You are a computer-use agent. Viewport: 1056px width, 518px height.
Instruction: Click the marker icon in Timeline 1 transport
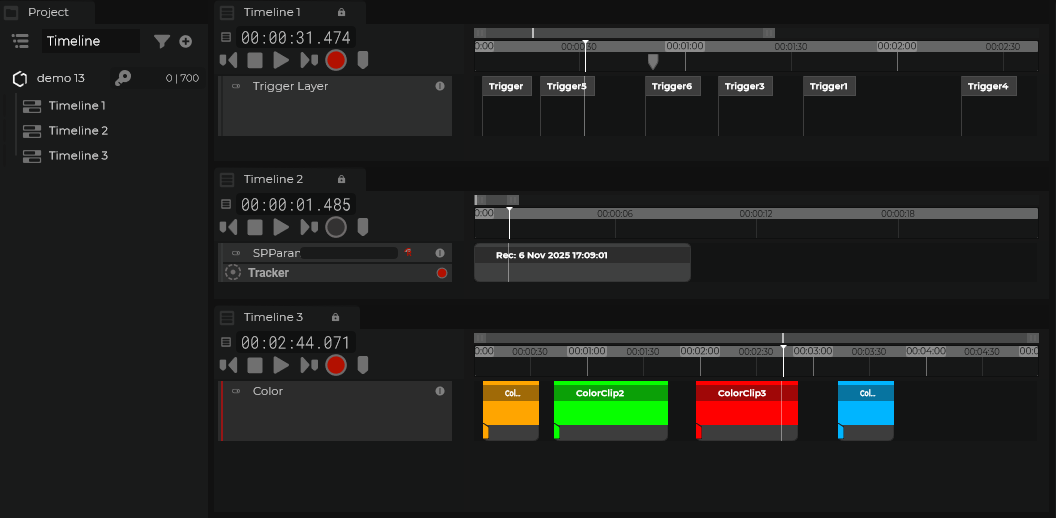(x=363, y=60)
